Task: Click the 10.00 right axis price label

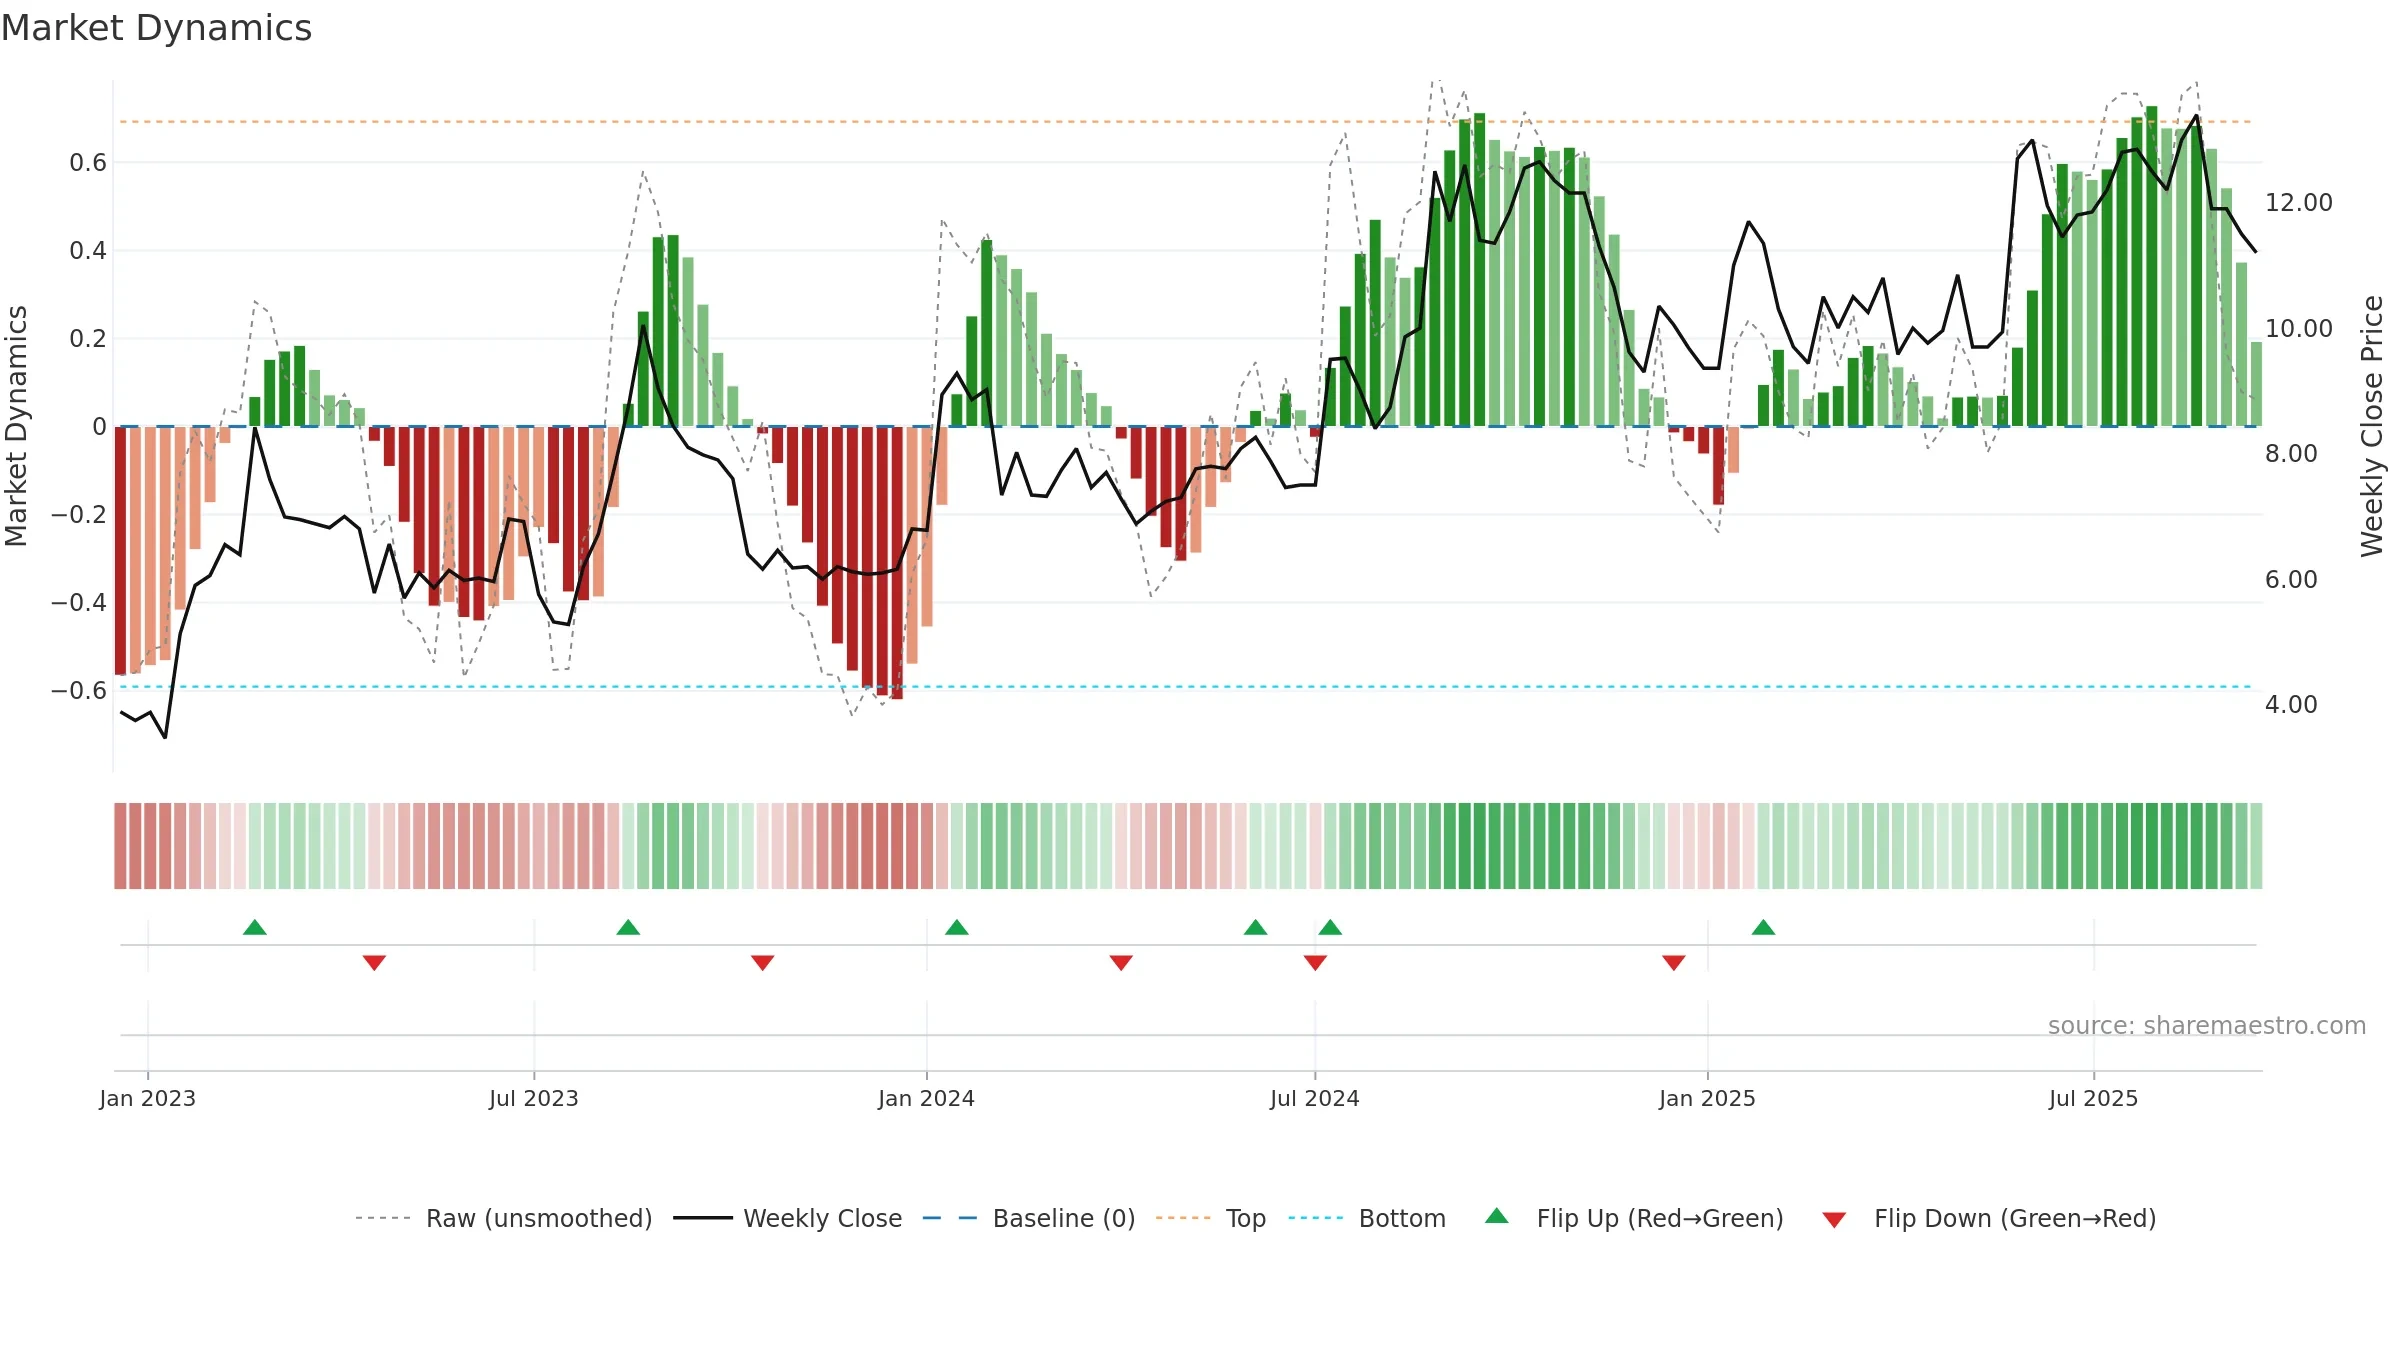Action: 2299,328
